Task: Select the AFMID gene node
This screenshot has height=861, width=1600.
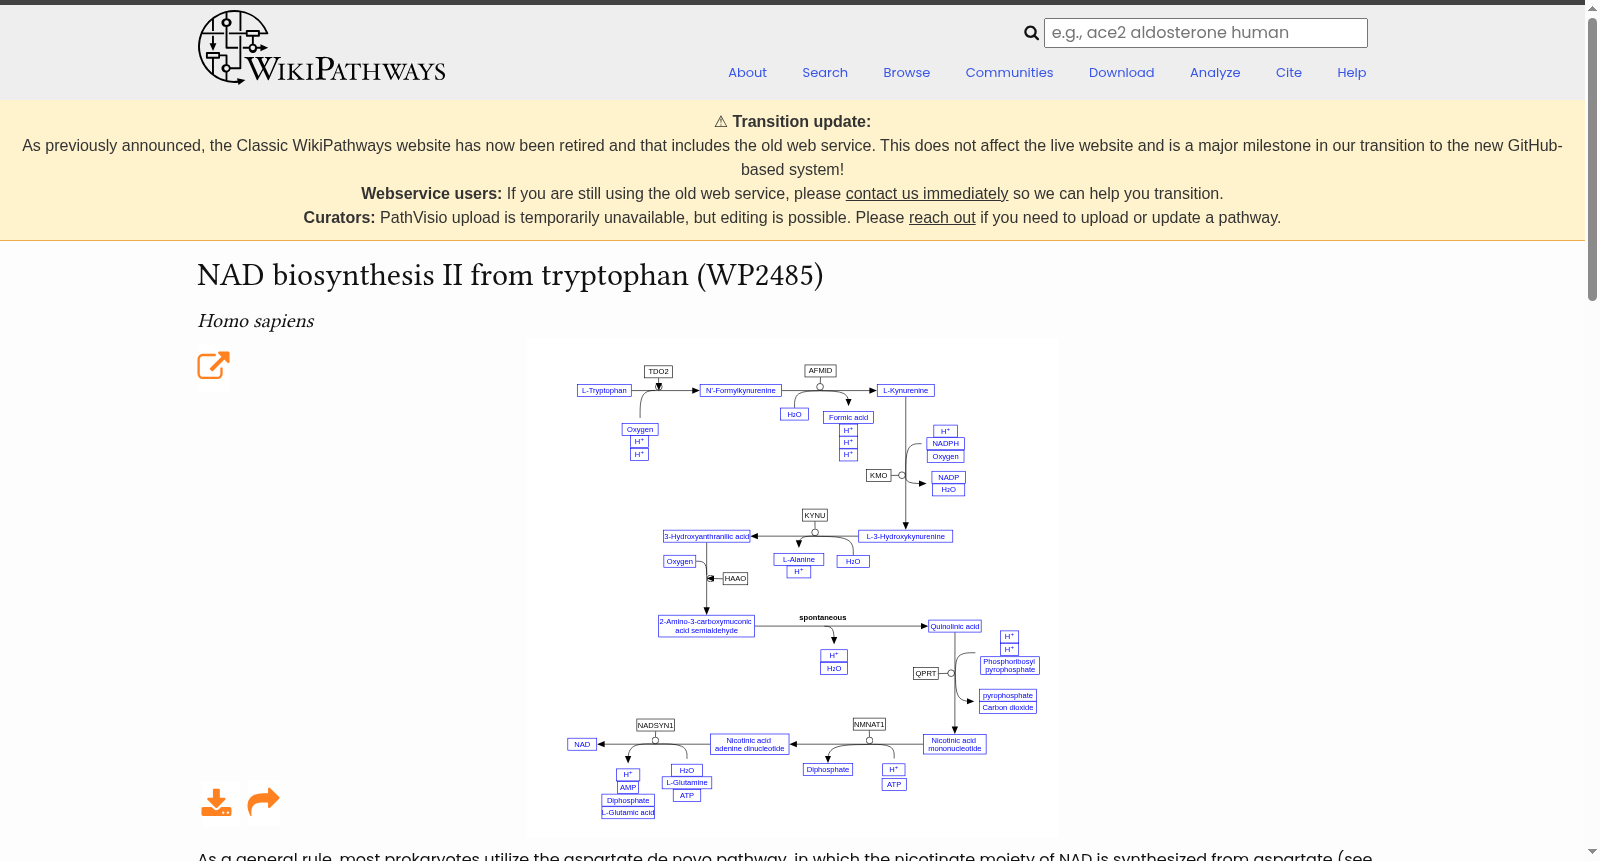Action: pos(820,371)
